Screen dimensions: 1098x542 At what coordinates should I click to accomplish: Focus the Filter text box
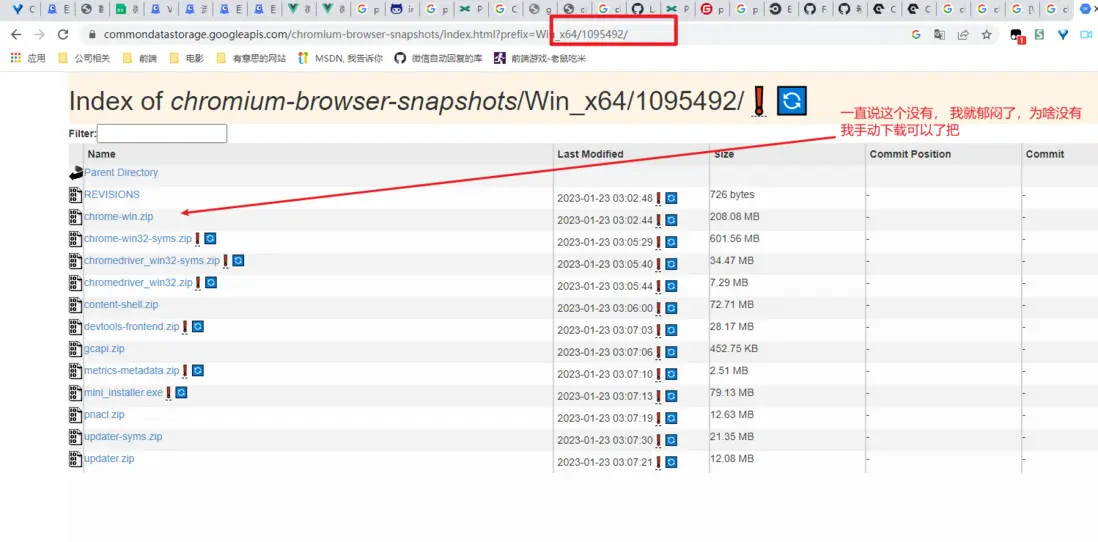click(x=162, y=133)
